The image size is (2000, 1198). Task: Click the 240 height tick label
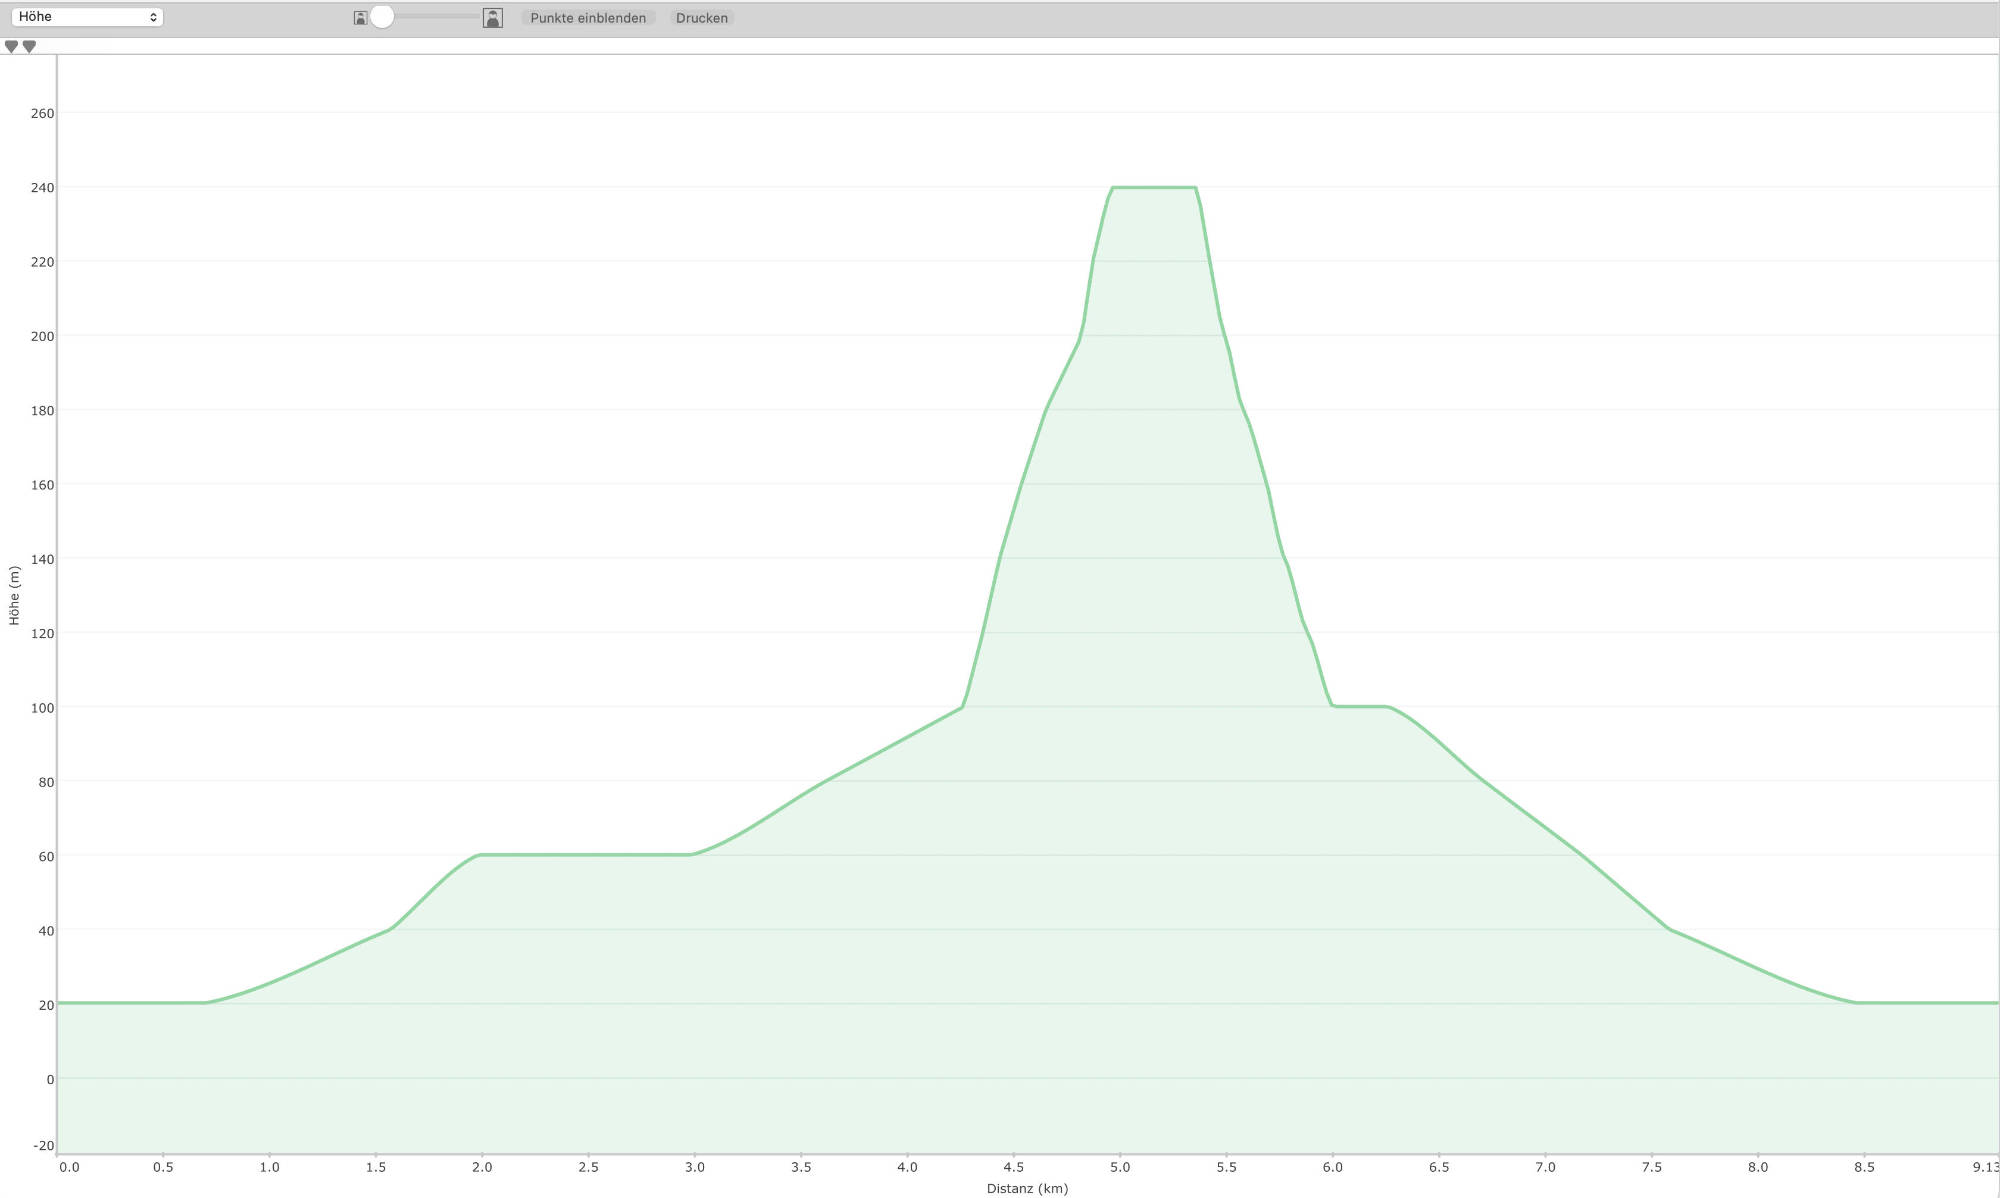pos(42,188)
